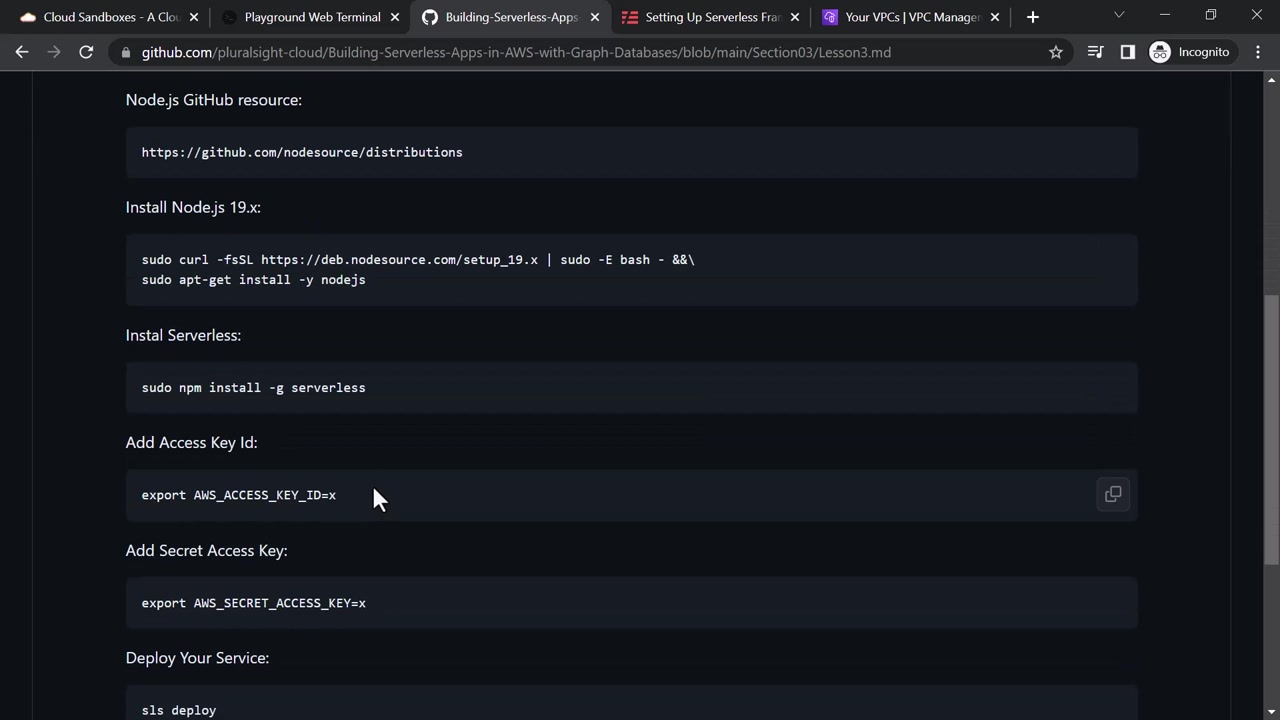The image size is (1280, 720).
Task: Open a new browser tab
Action: tap(1033, 17)
